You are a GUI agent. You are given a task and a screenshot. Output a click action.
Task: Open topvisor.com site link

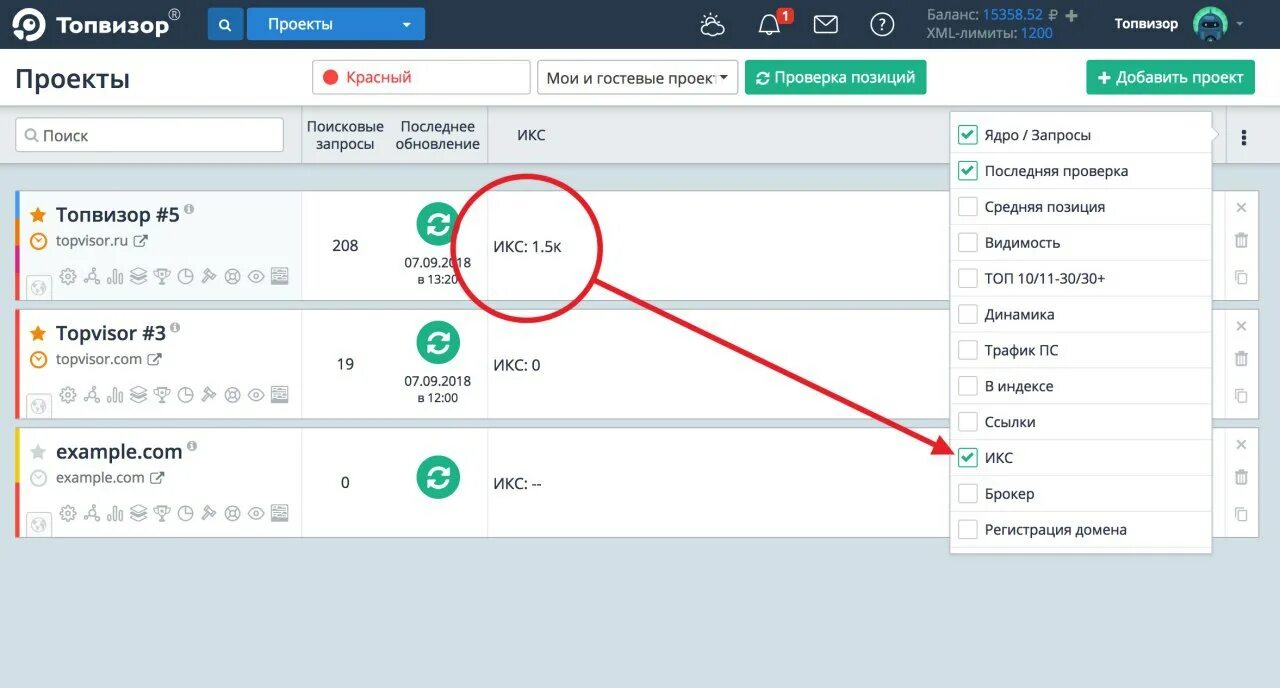tap(99, 359)
